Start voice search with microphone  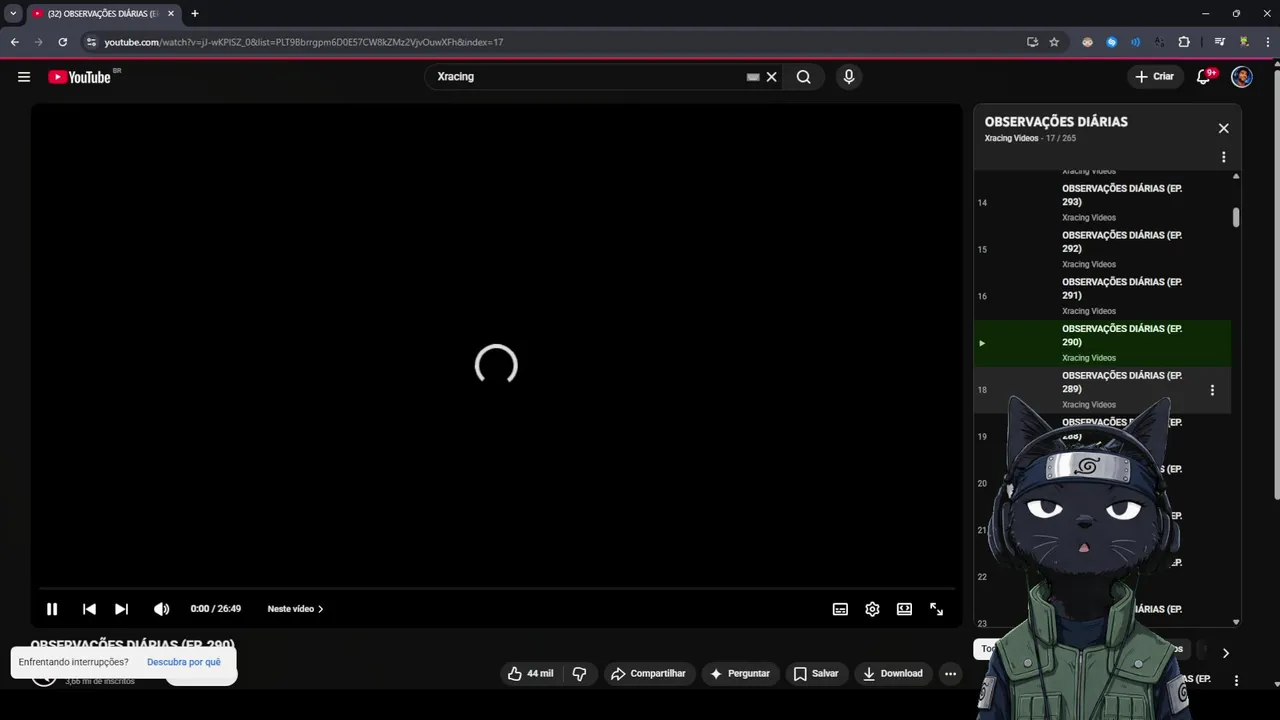pos(848,77)
